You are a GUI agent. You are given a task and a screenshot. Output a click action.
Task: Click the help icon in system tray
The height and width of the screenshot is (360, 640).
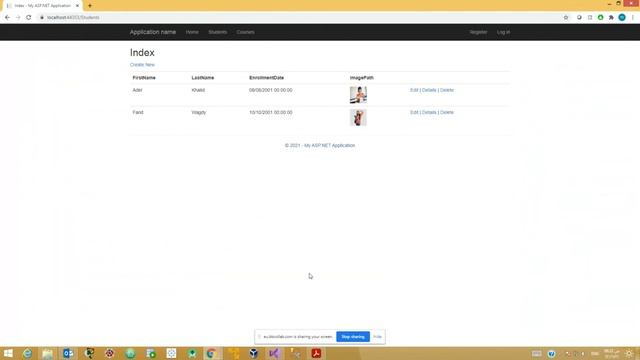(551, 354)
